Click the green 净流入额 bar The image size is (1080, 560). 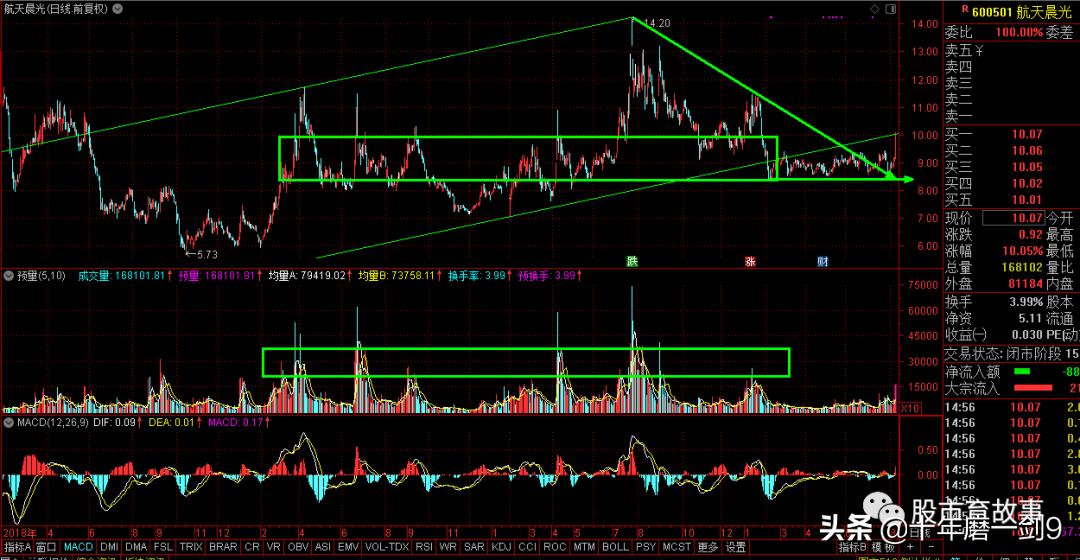tap(1022, 371)
